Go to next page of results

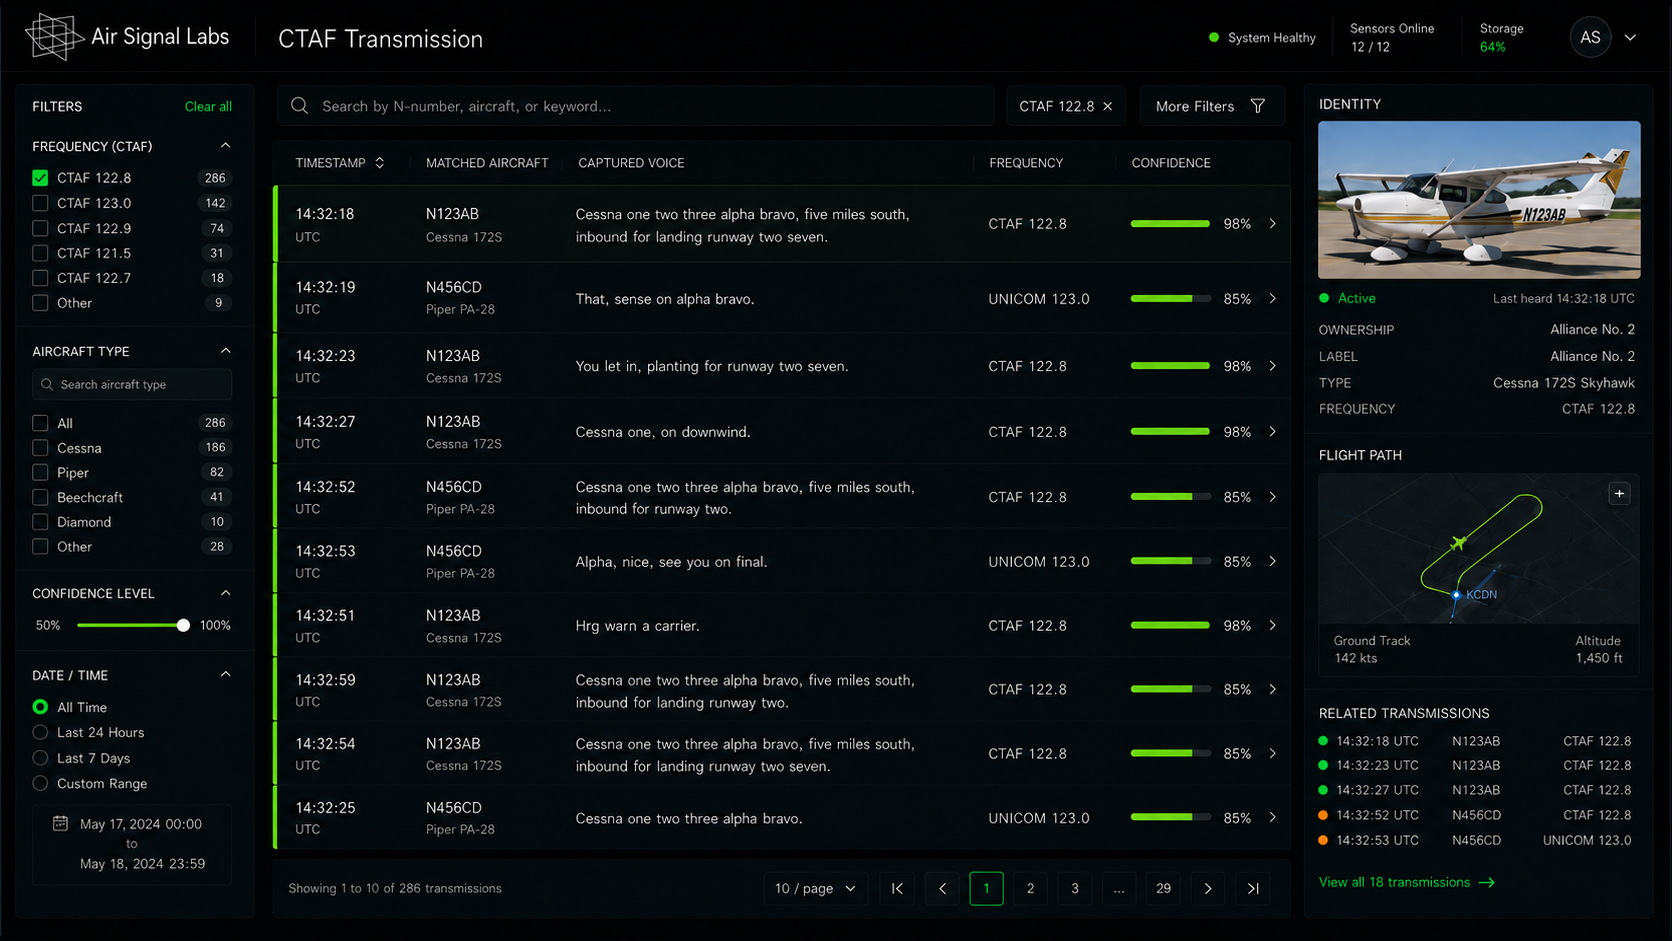(1208, 888)
